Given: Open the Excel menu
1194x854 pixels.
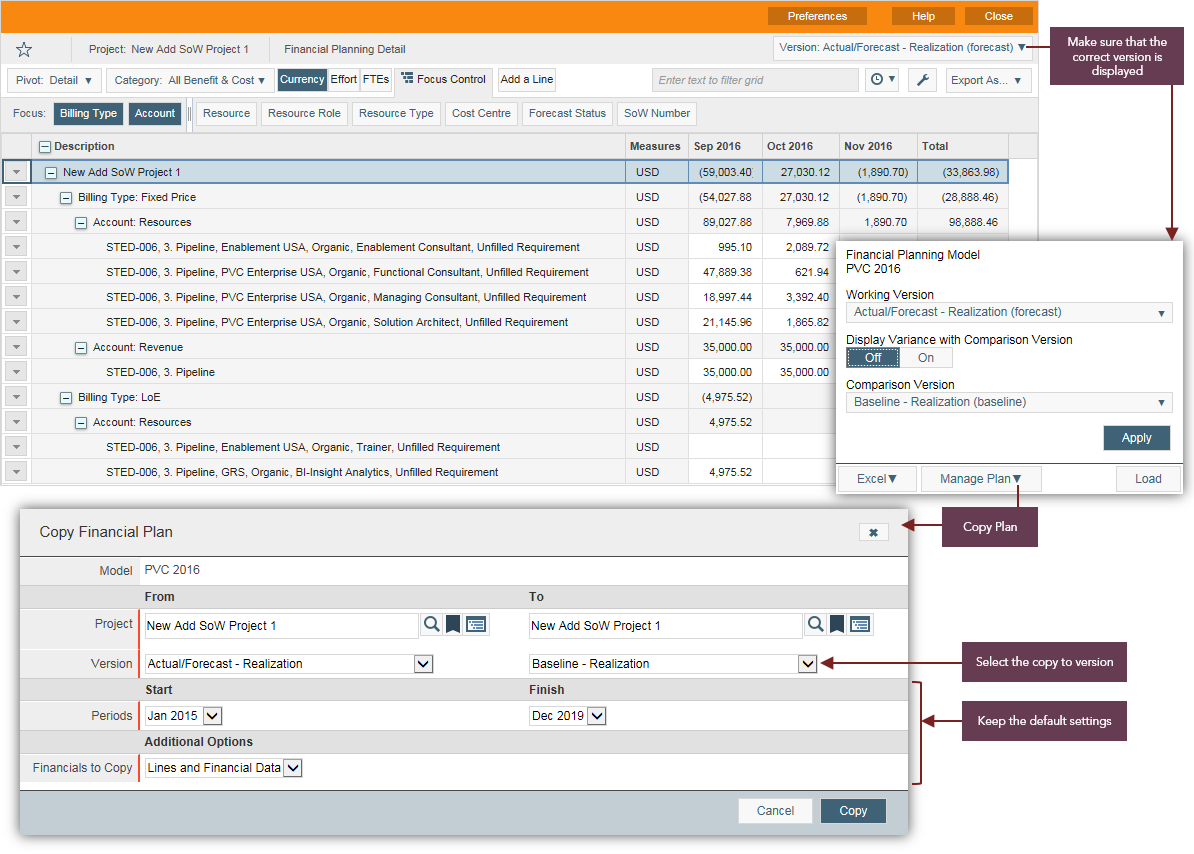Looking at the screenshot, I should (876, 479).
